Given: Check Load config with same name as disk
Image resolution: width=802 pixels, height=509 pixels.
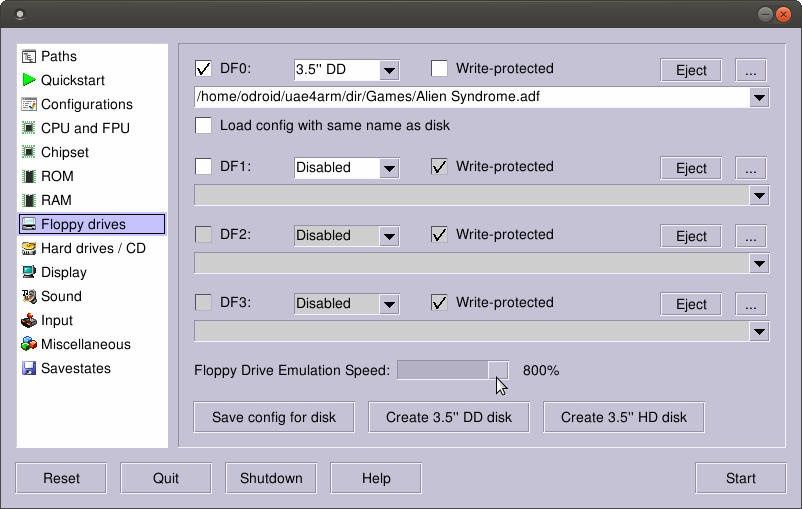Looking at the screenshot, I should [x=203, y=126].
